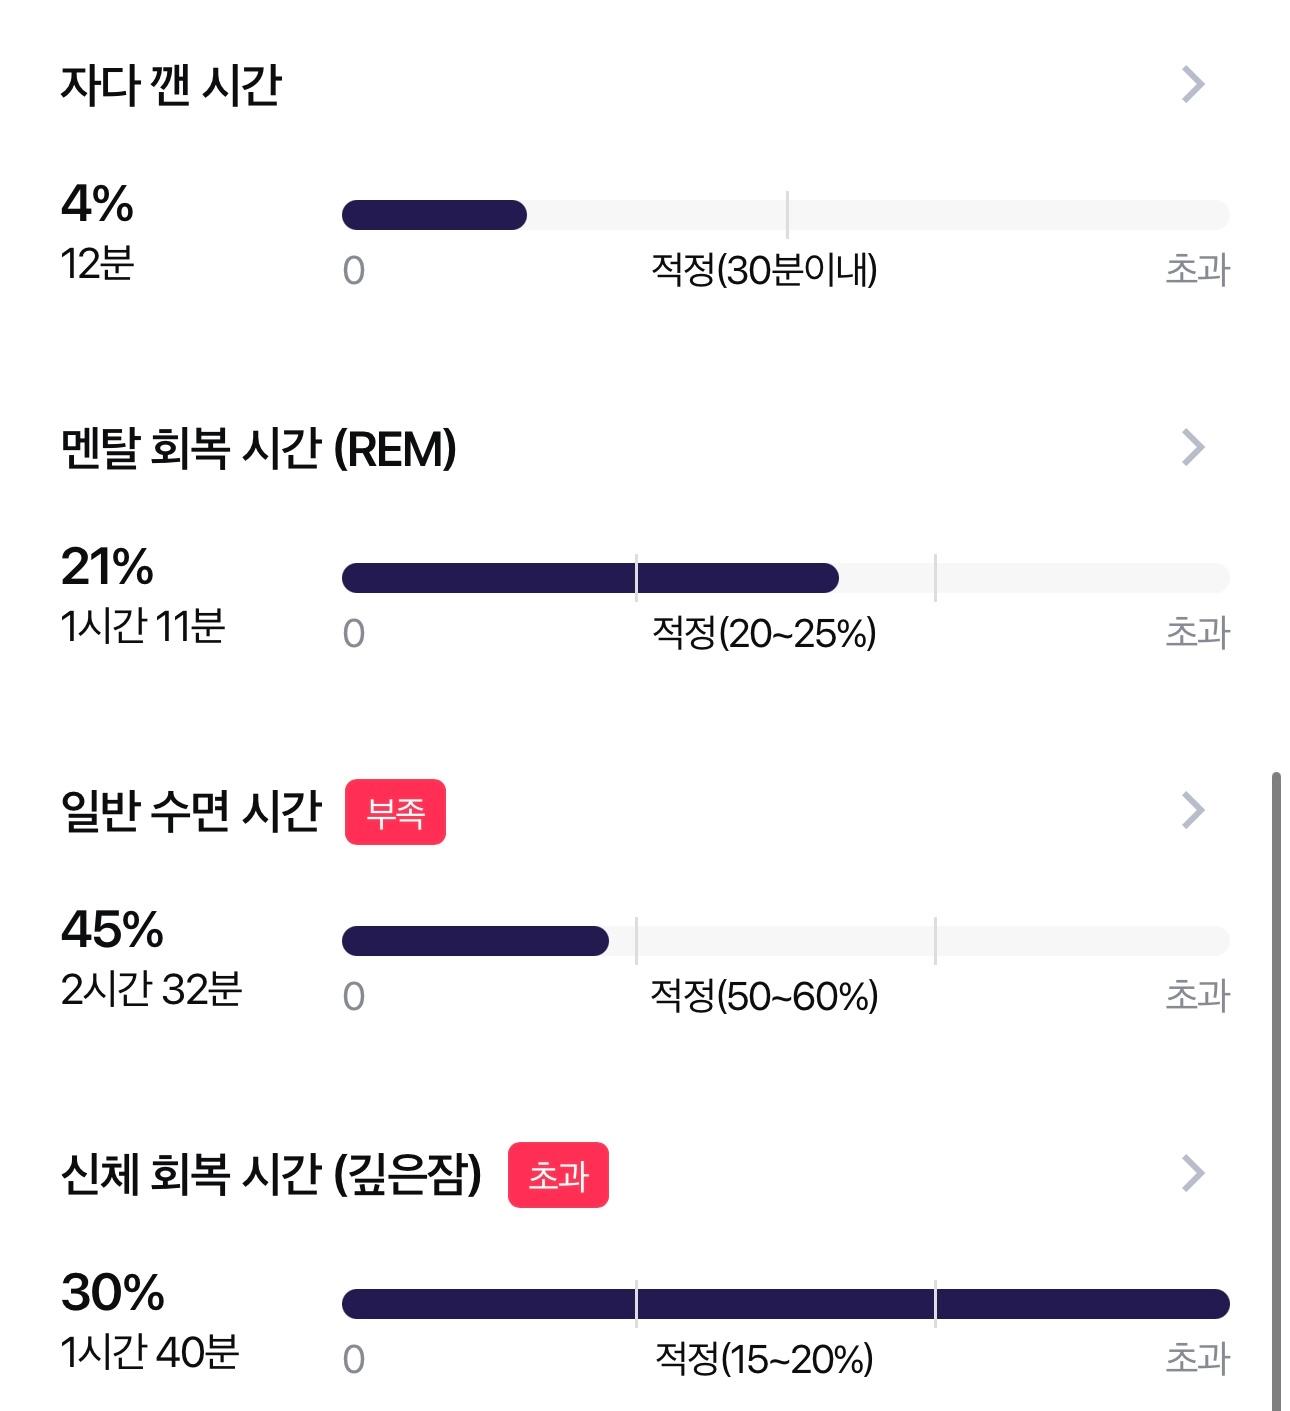Select the 자다 깬 시간 heading
1290x1411 pixels.
click(171, 86)
